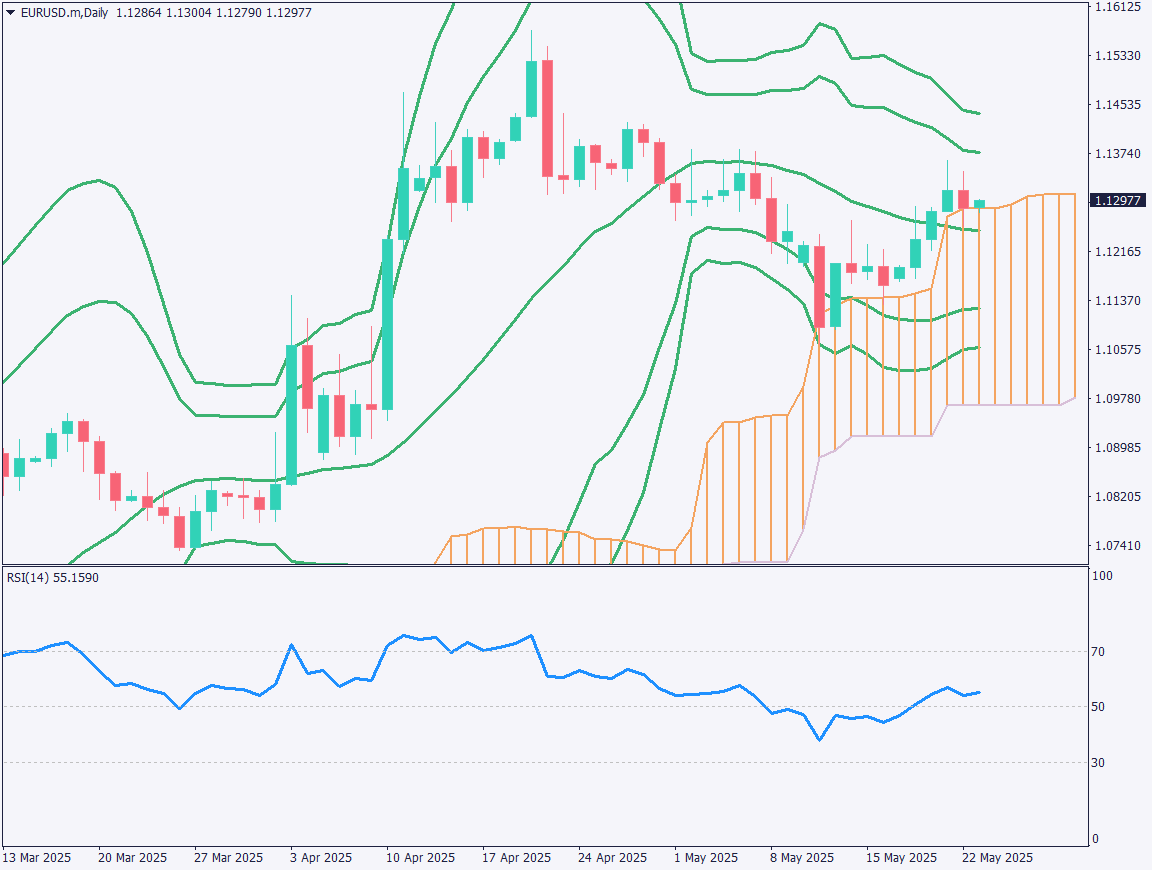Collapse the OHLC quick info triangle
Viewport: 1152px width, 870px height.
click(10, 13)
